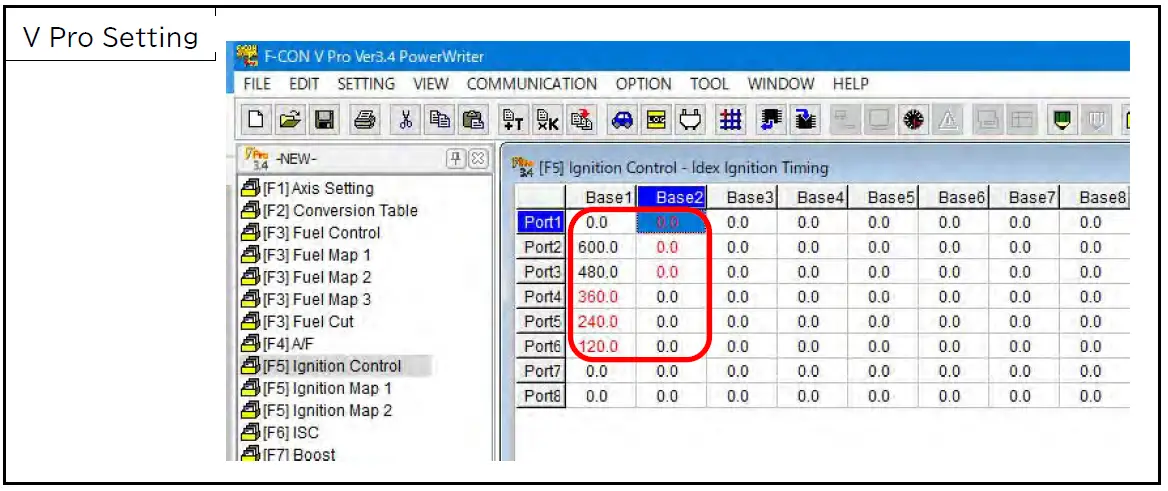Open the TOOL menu
This screenshot has width=1168, height=491.
pyautogui.click(x=709, y=84)
